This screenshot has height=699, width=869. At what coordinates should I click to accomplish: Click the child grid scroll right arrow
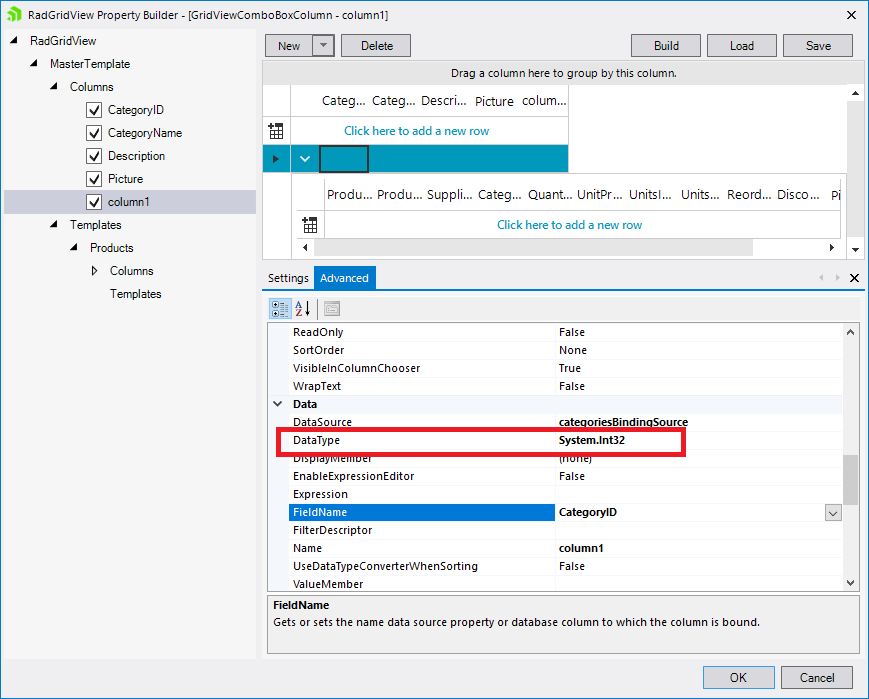(x=831, y=247)
